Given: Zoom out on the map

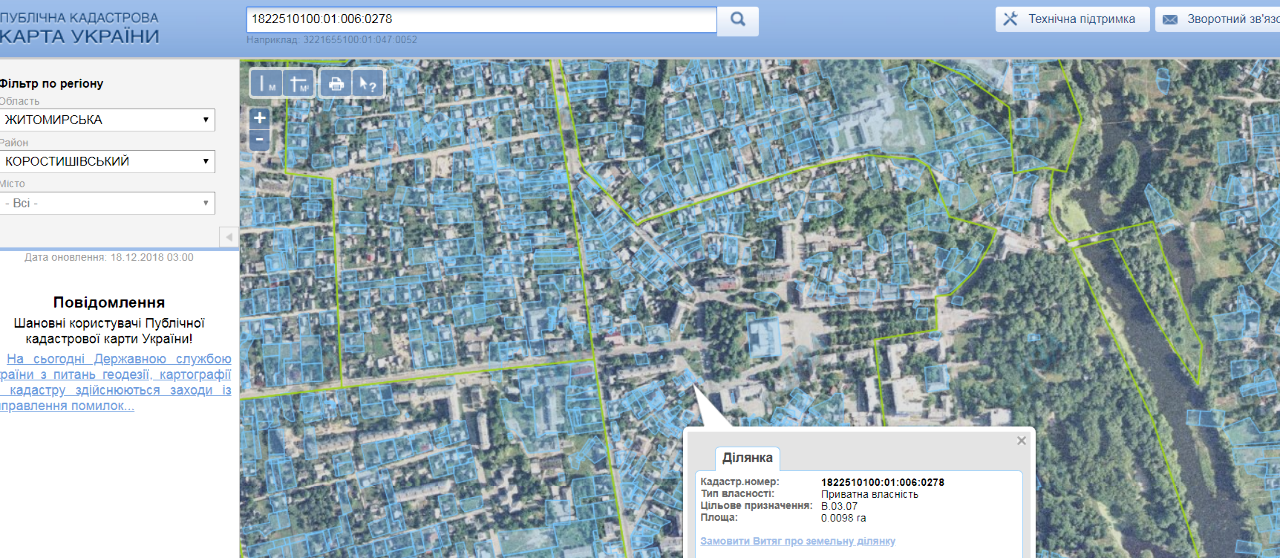Looking at the screenshot, I should click(259, 140).
